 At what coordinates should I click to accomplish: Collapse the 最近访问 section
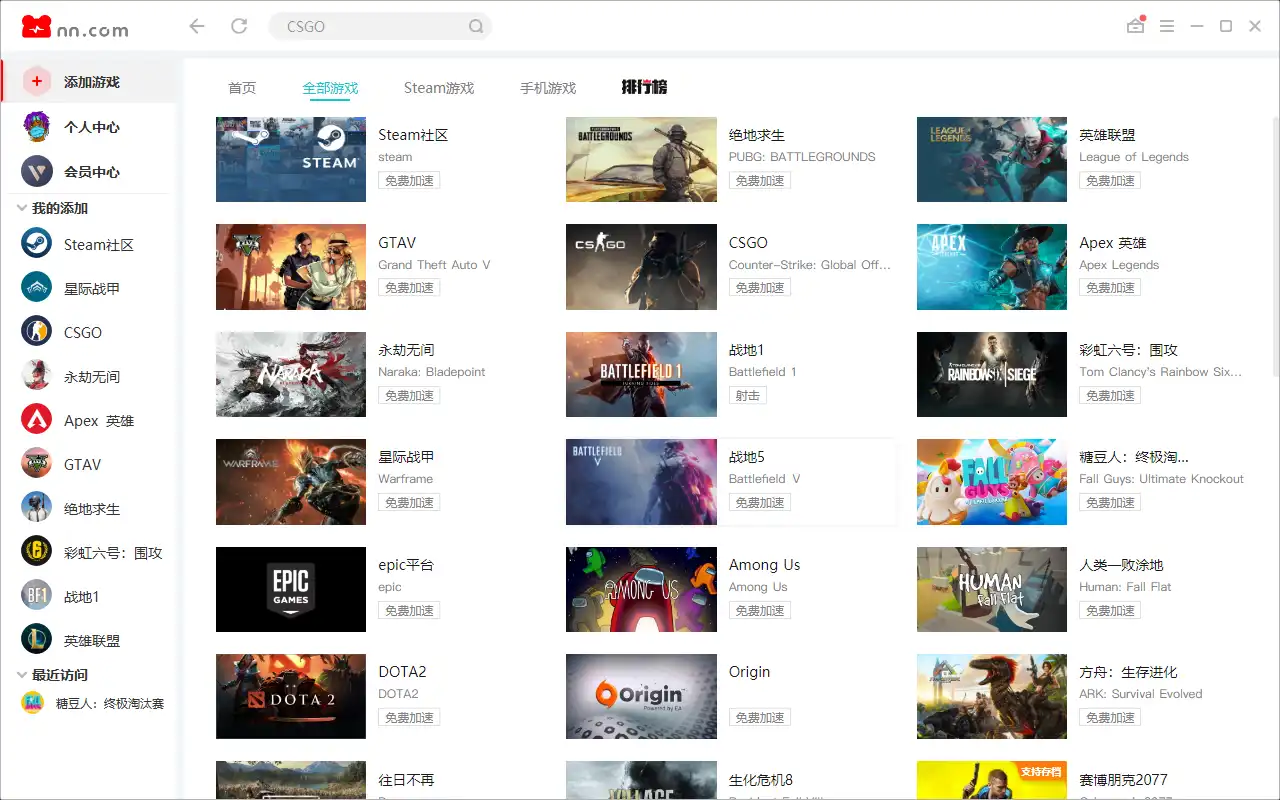pos(22,675)
